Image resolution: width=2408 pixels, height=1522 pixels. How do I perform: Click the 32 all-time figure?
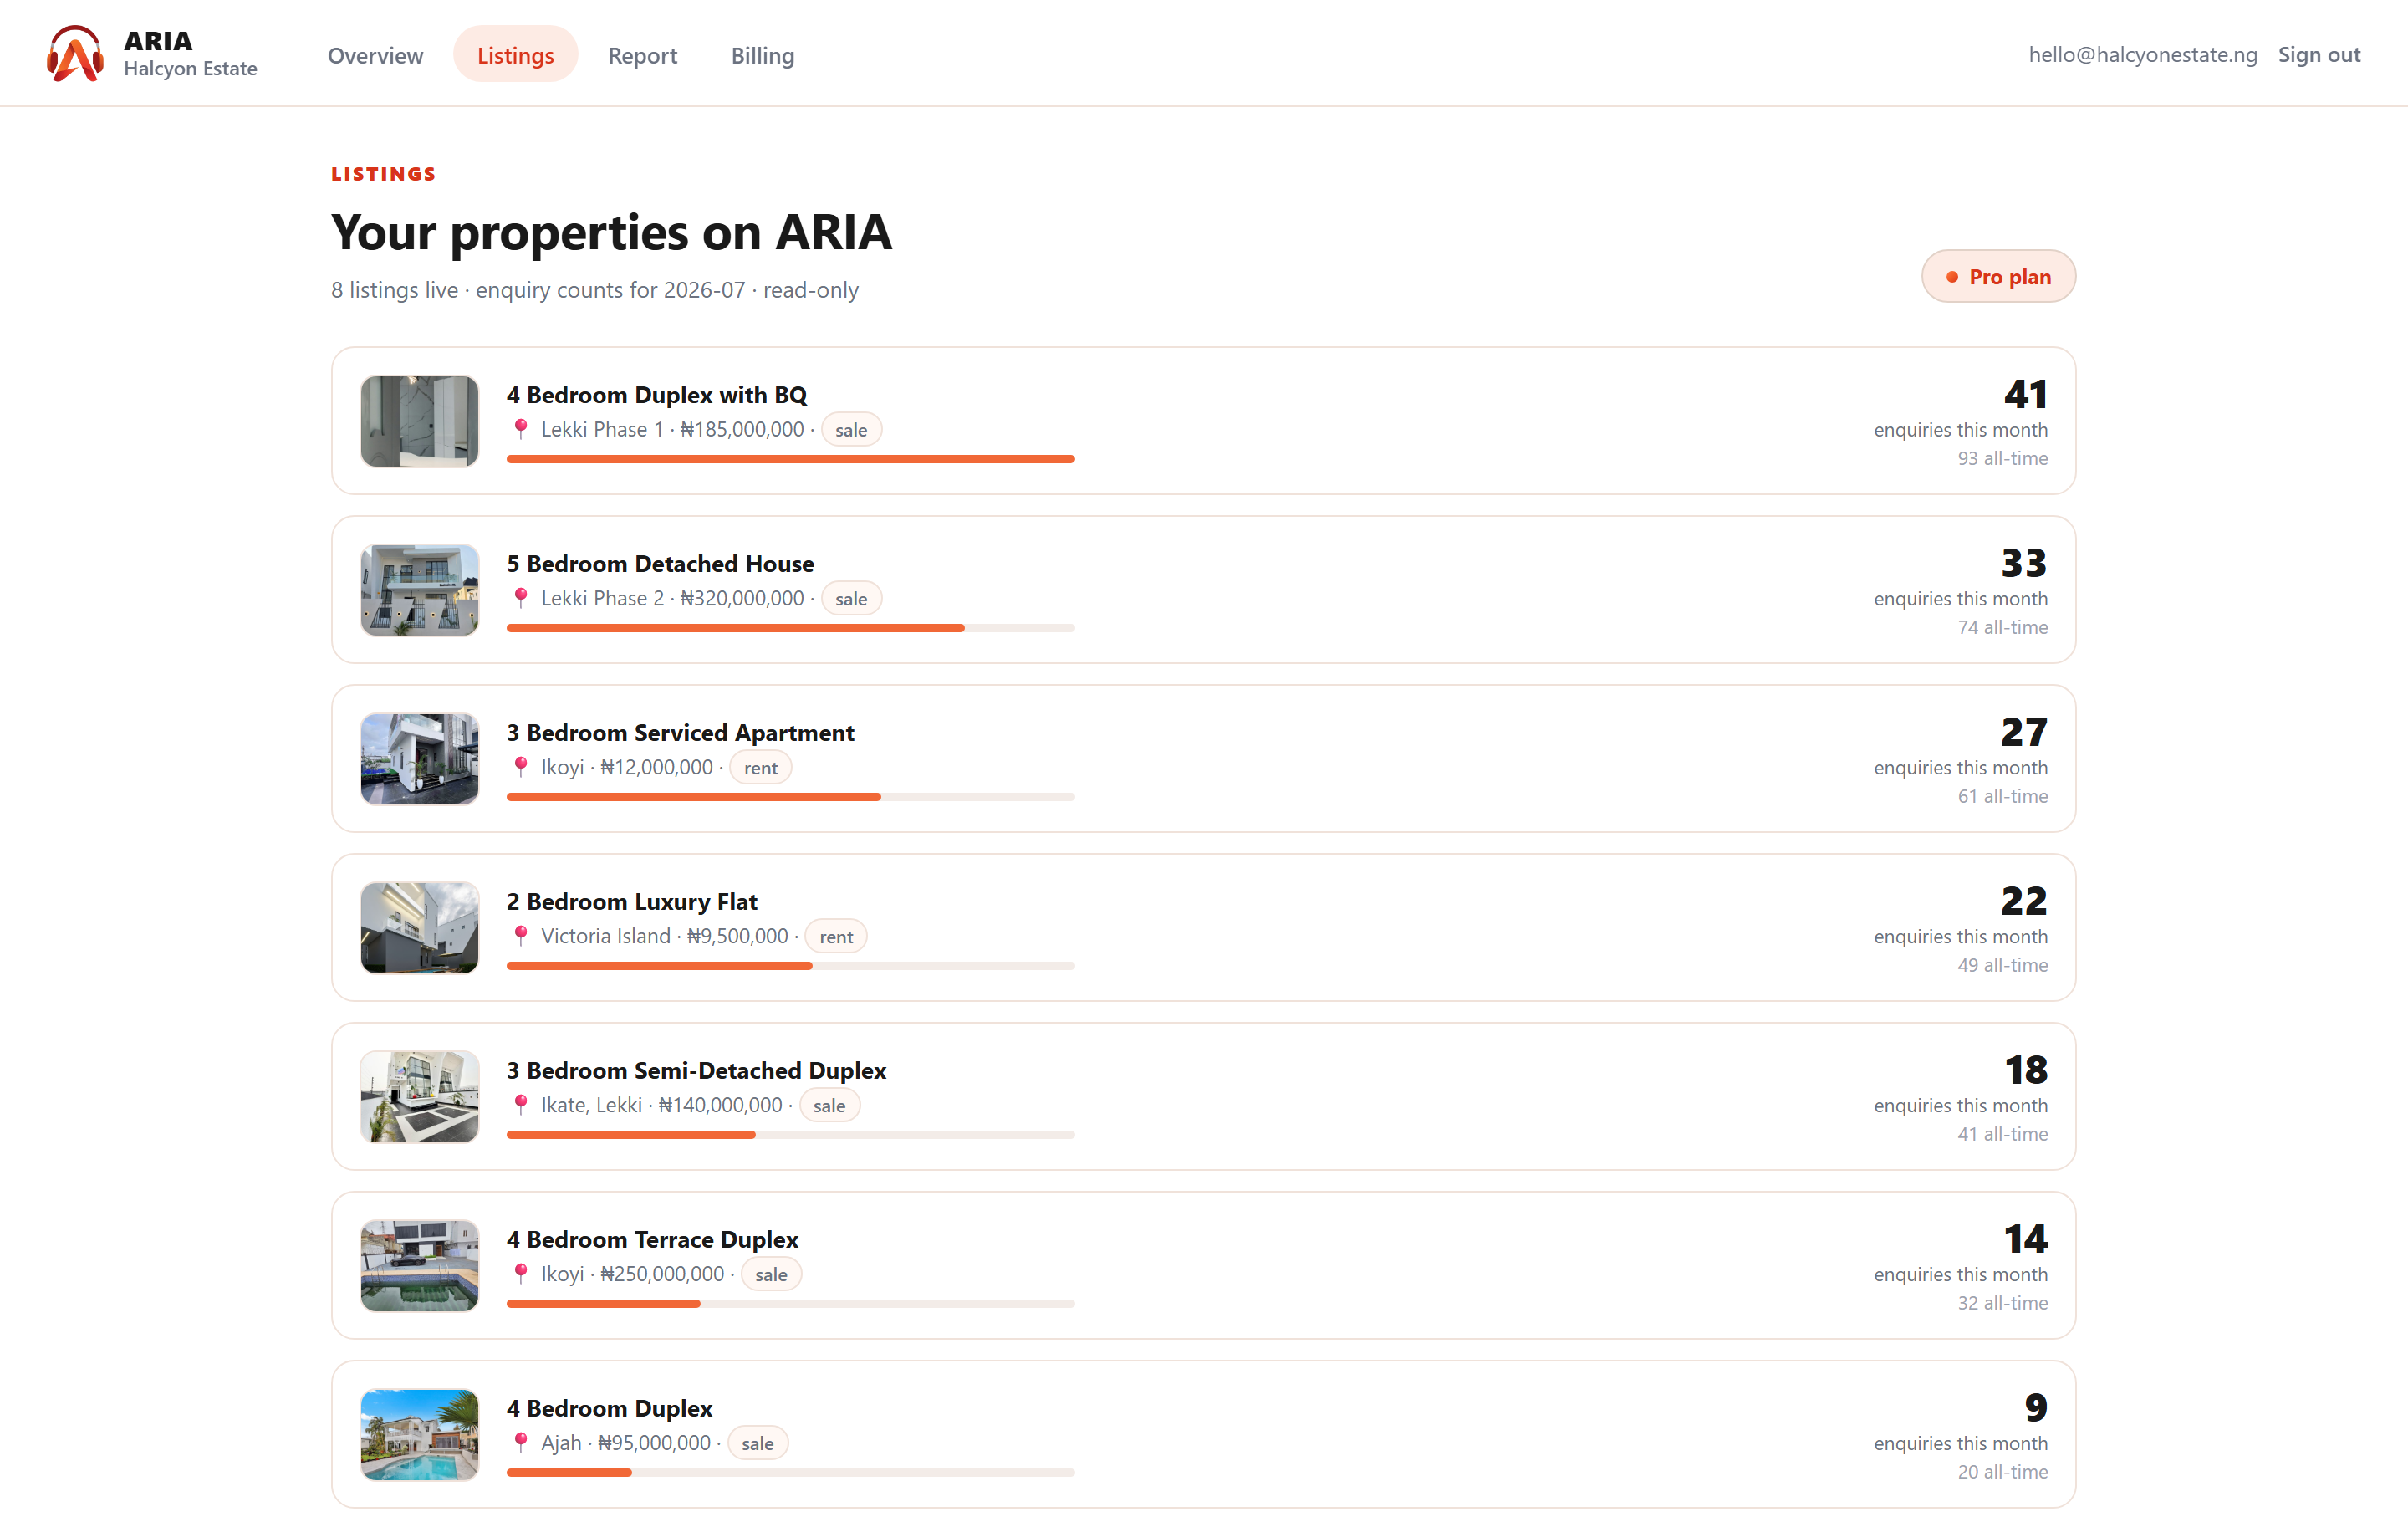pos(2002,1303)
